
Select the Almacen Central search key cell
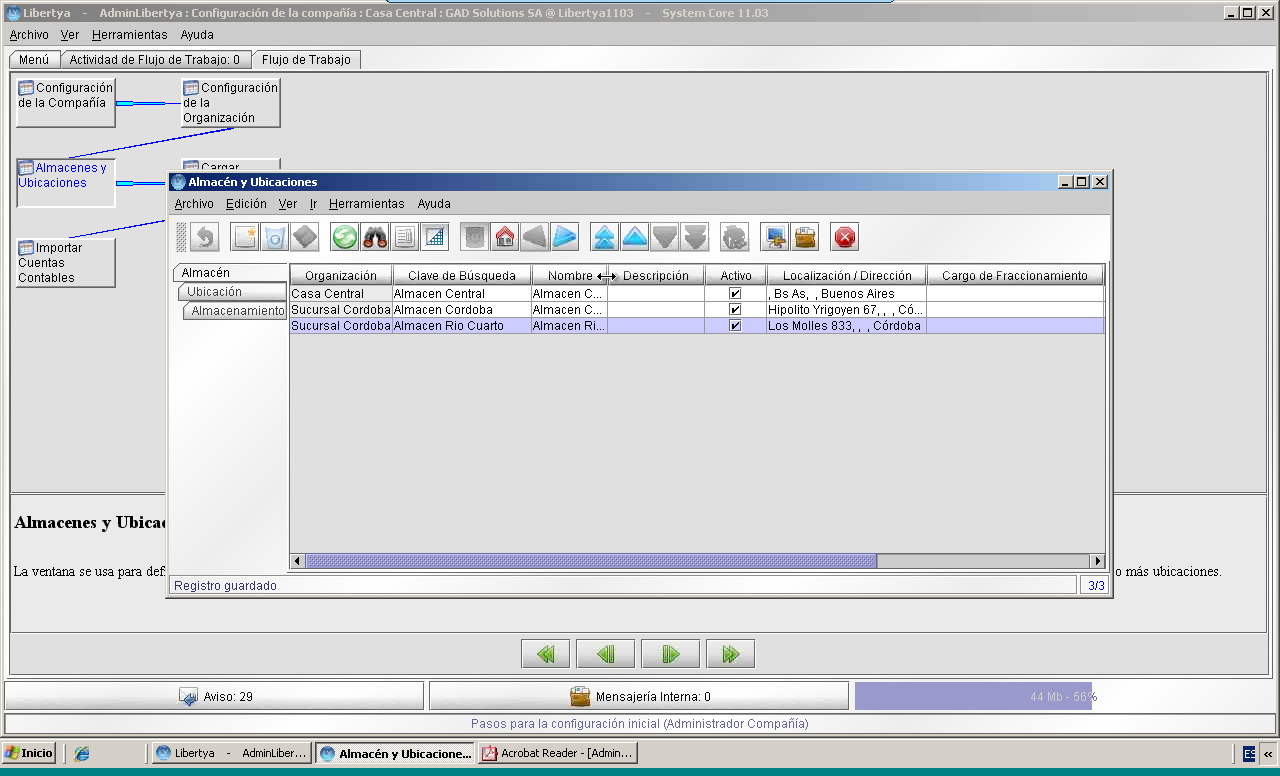(x=462, y=294)
